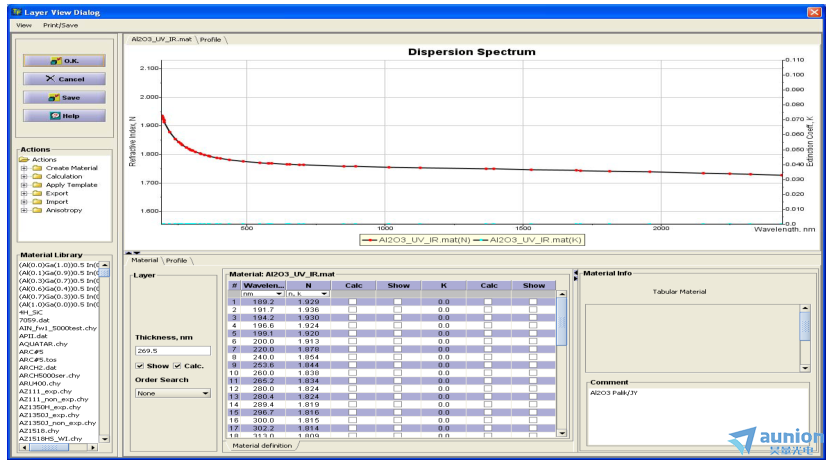Open the wavelength unit dropdown showing nm

click(262, 294)
